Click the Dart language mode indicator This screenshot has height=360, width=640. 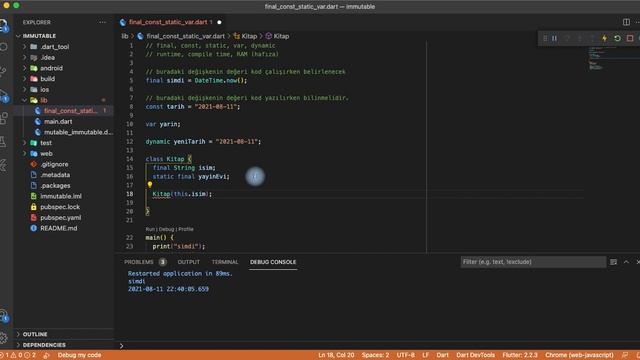(442, 355)
